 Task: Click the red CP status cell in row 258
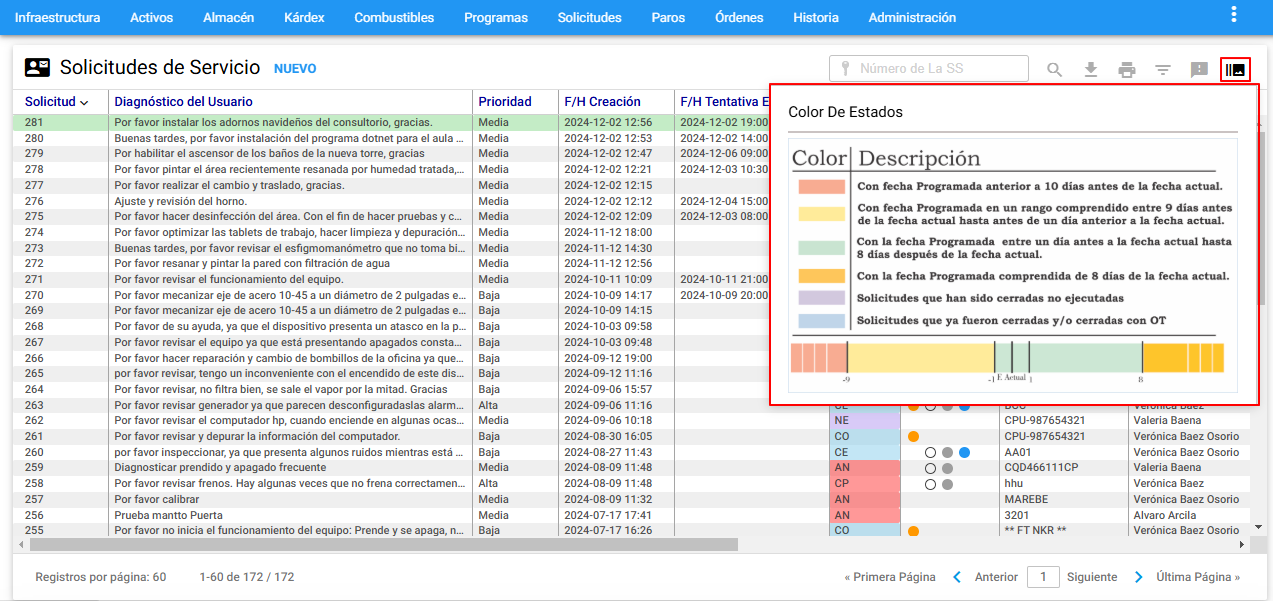click(864, 484)
